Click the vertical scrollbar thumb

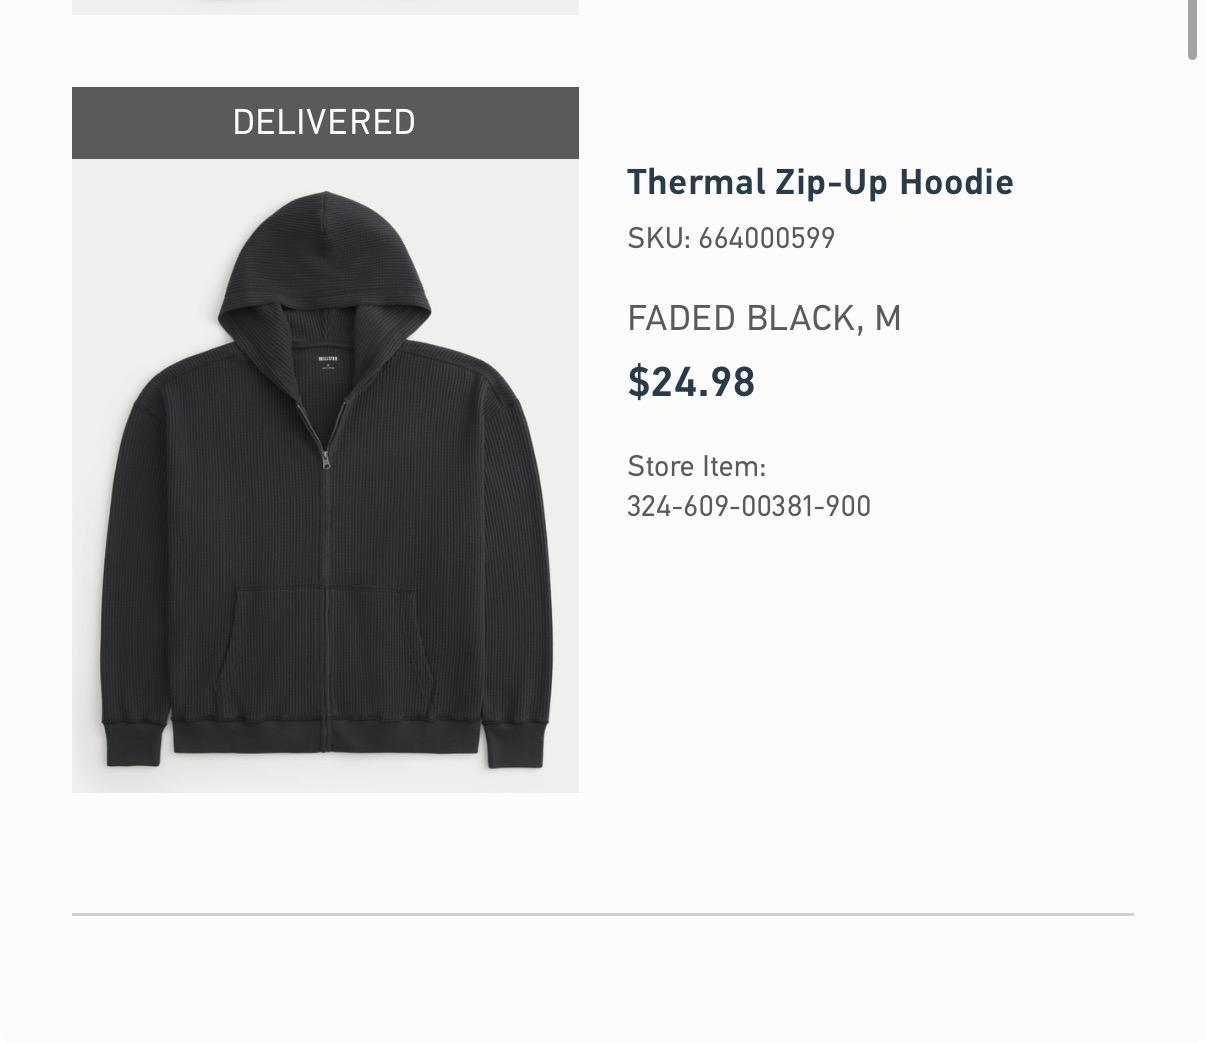coord(1192,30)
